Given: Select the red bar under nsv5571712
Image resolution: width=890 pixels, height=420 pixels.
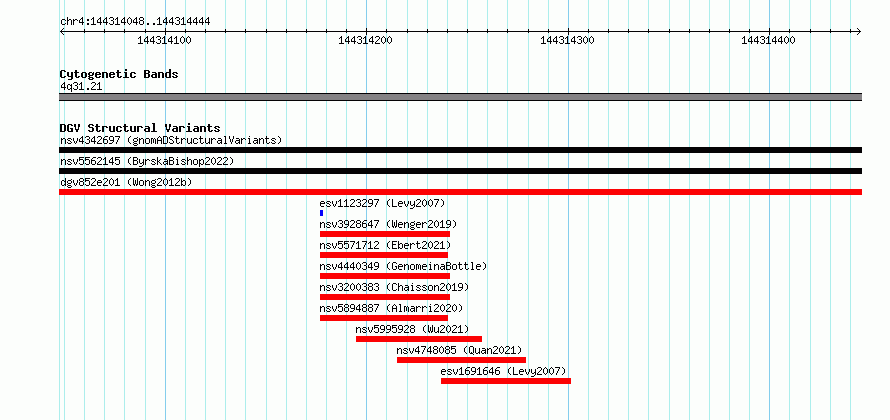Looking at the screenshot, I should 384,255.
